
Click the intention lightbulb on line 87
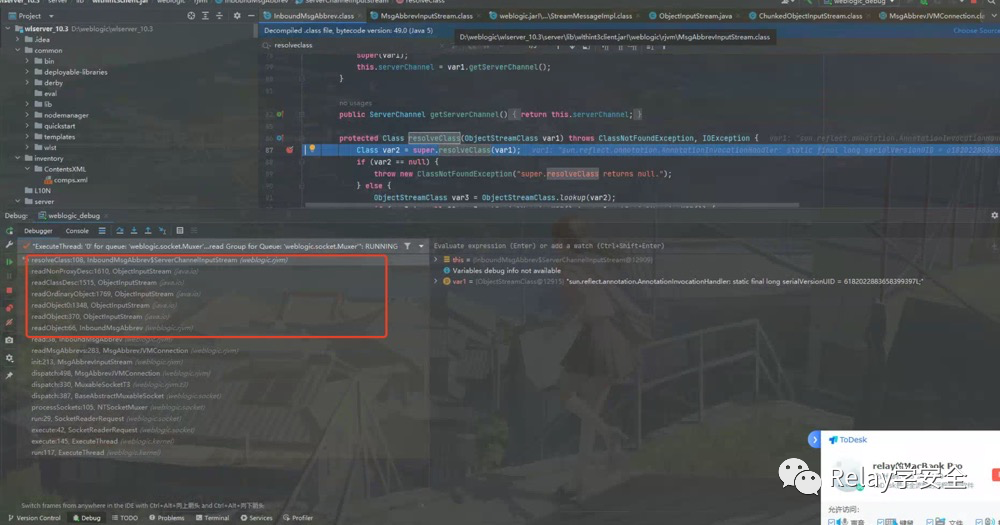pyautogui.click(x=312, y=149)
